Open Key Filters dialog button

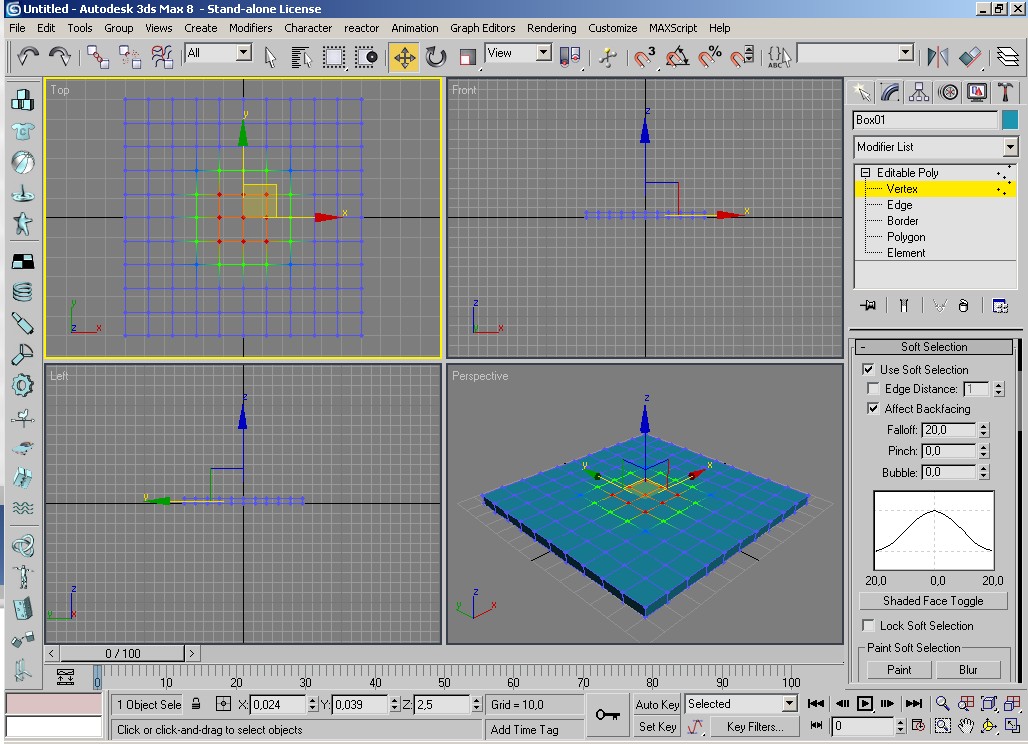click(755, 726)
